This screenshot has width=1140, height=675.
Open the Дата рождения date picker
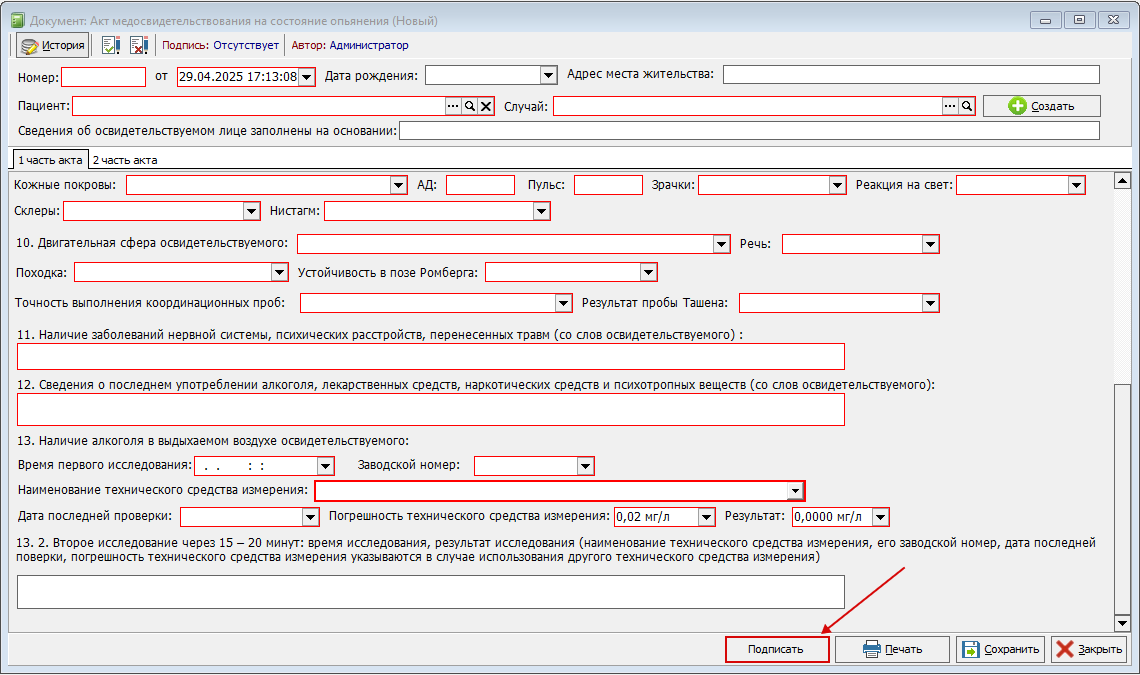(x=548, y=75)
